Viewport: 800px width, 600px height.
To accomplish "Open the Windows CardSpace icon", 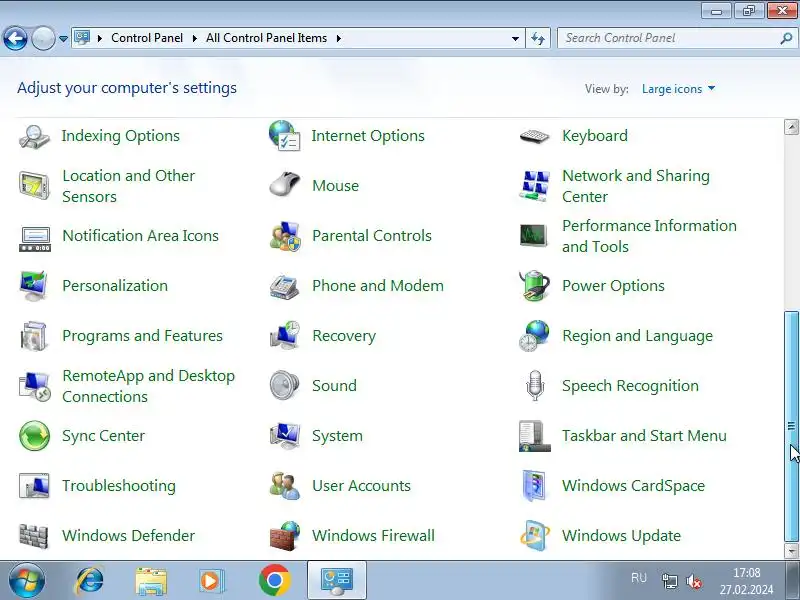I will tap(534, 485).
